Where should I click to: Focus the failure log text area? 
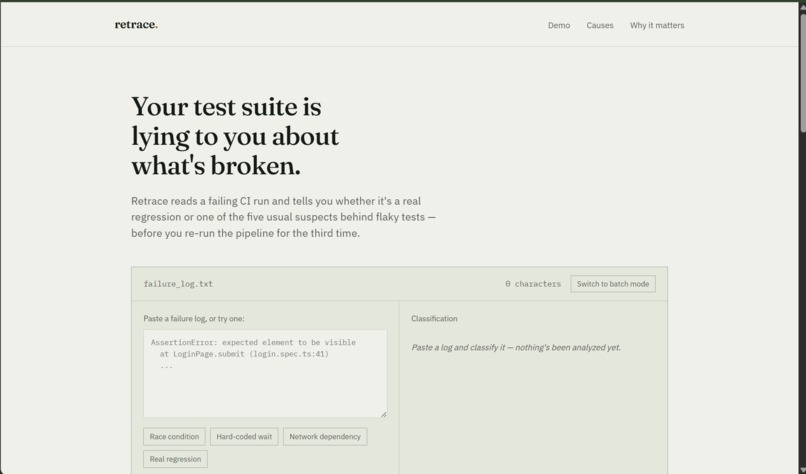click(x=265, y=374)
